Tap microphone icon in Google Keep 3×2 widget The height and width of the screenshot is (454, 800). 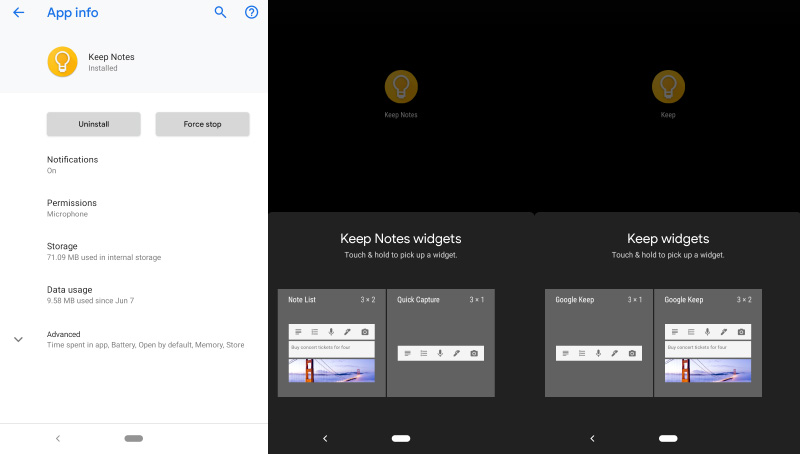point(708,332)
